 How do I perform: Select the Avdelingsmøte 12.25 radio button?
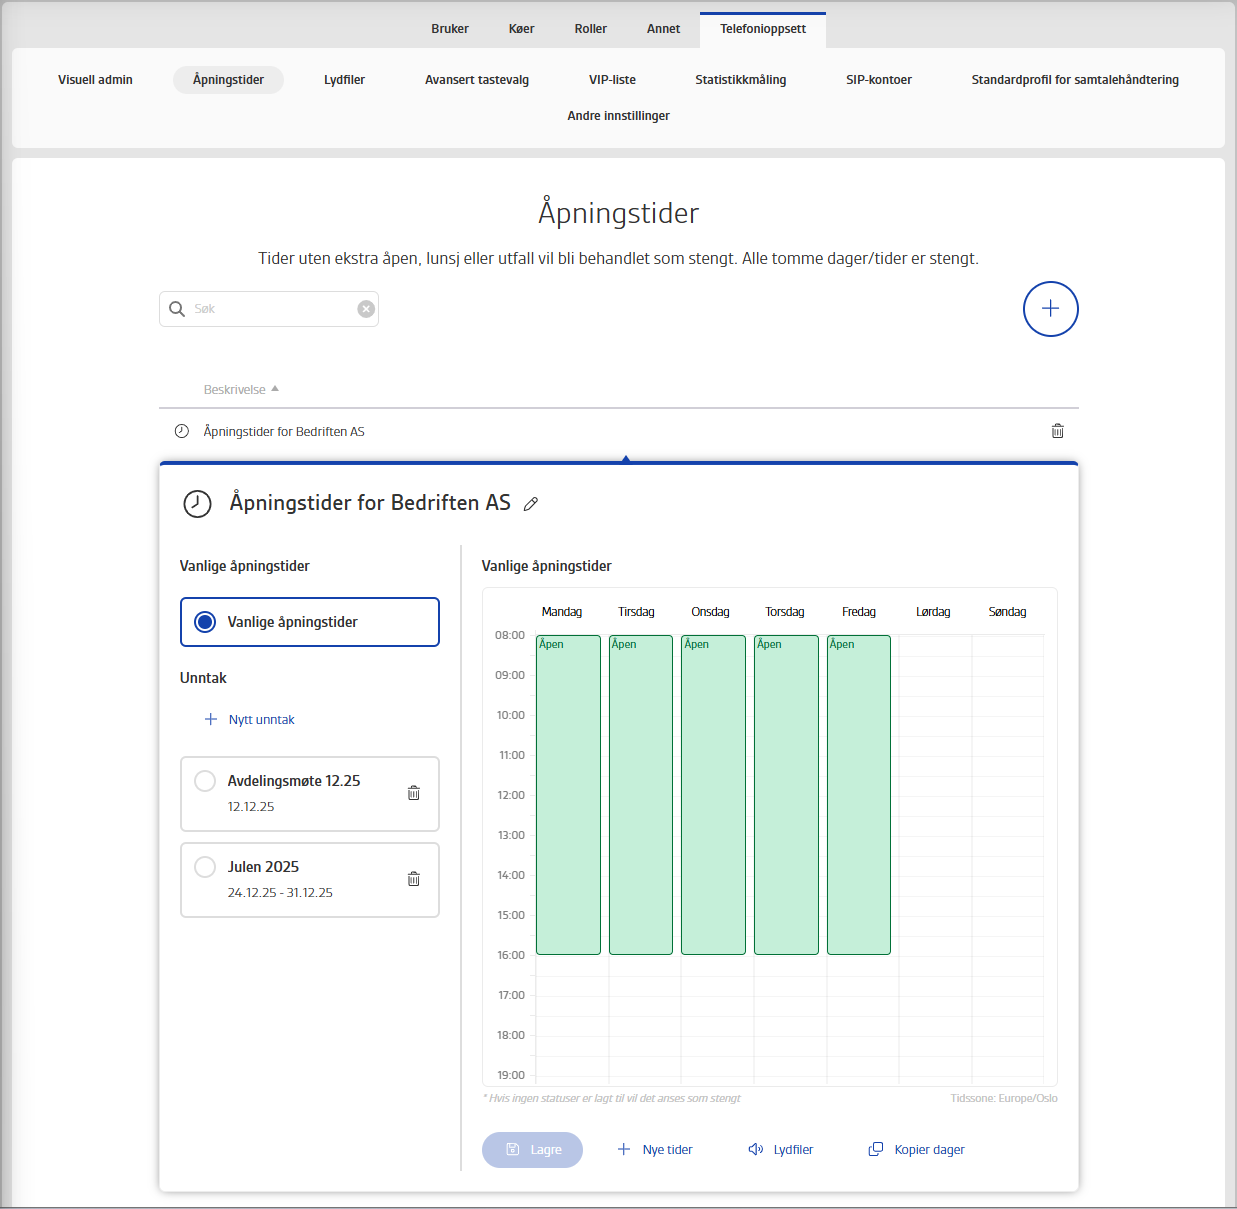[205, 781]
